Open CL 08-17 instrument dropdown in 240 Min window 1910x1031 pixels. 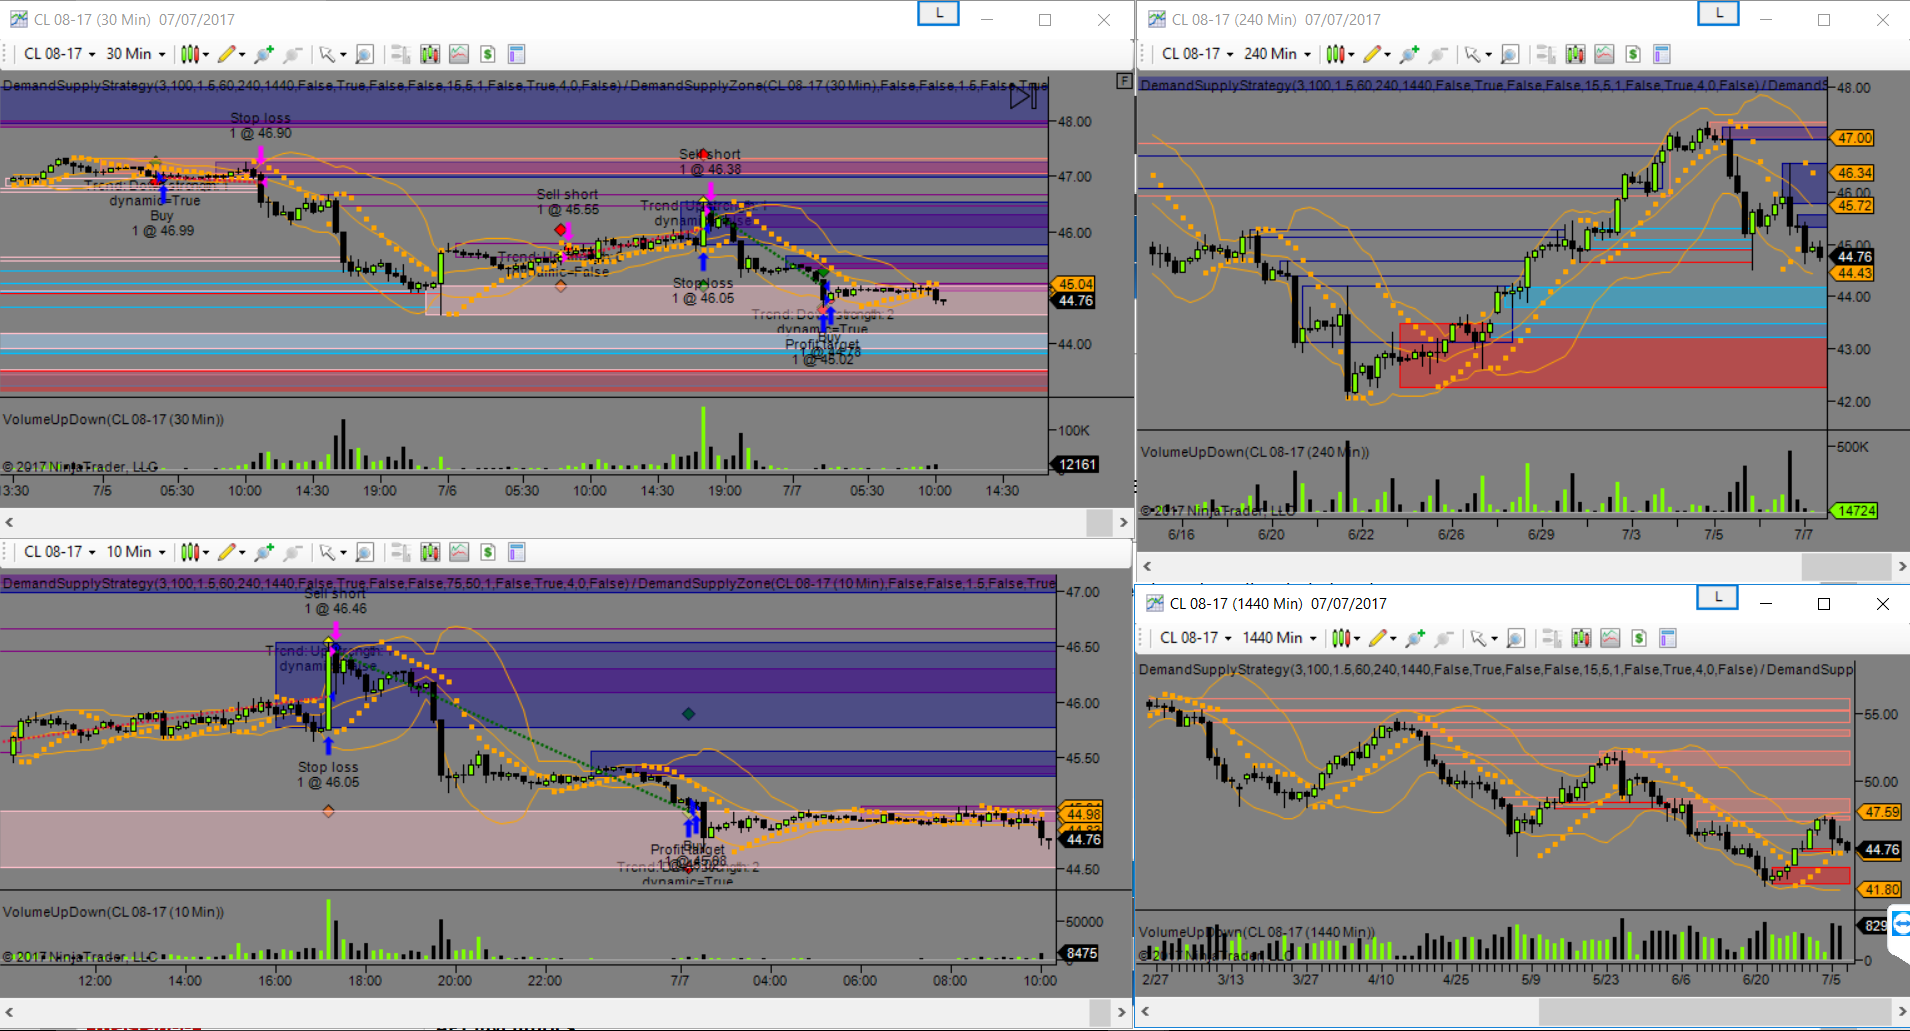(x=1197, y=54)
